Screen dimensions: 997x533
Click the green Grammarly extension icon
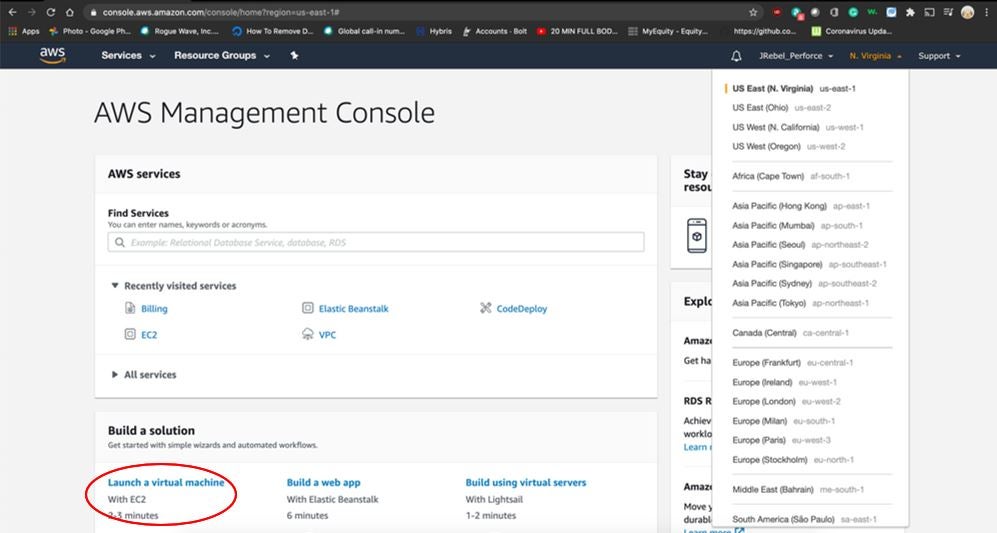click(x=853, y=12)
